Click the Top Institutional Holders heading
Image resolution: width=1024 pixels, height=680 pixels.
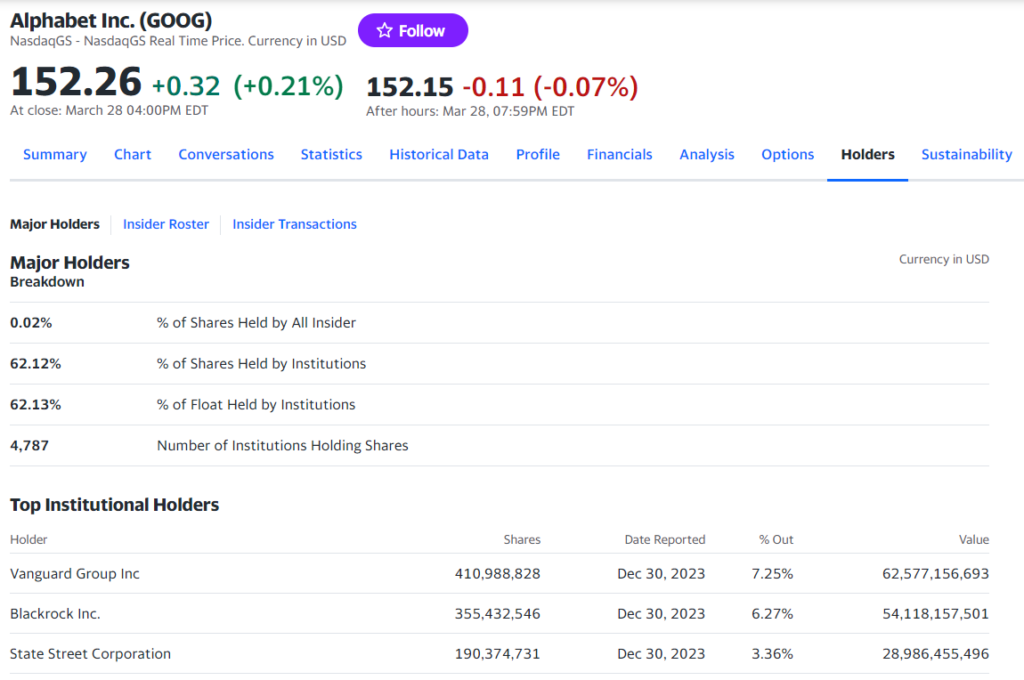pyautogui.click(x=114, y=505)
